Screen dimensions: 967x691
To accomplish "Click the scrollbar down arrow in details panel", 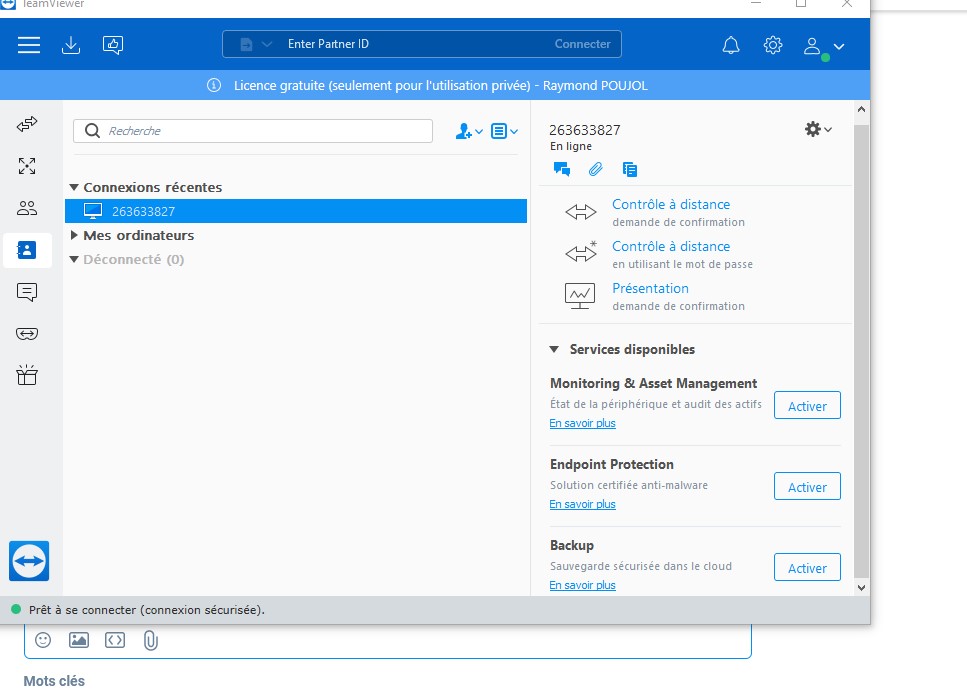I will pos(862,588).
